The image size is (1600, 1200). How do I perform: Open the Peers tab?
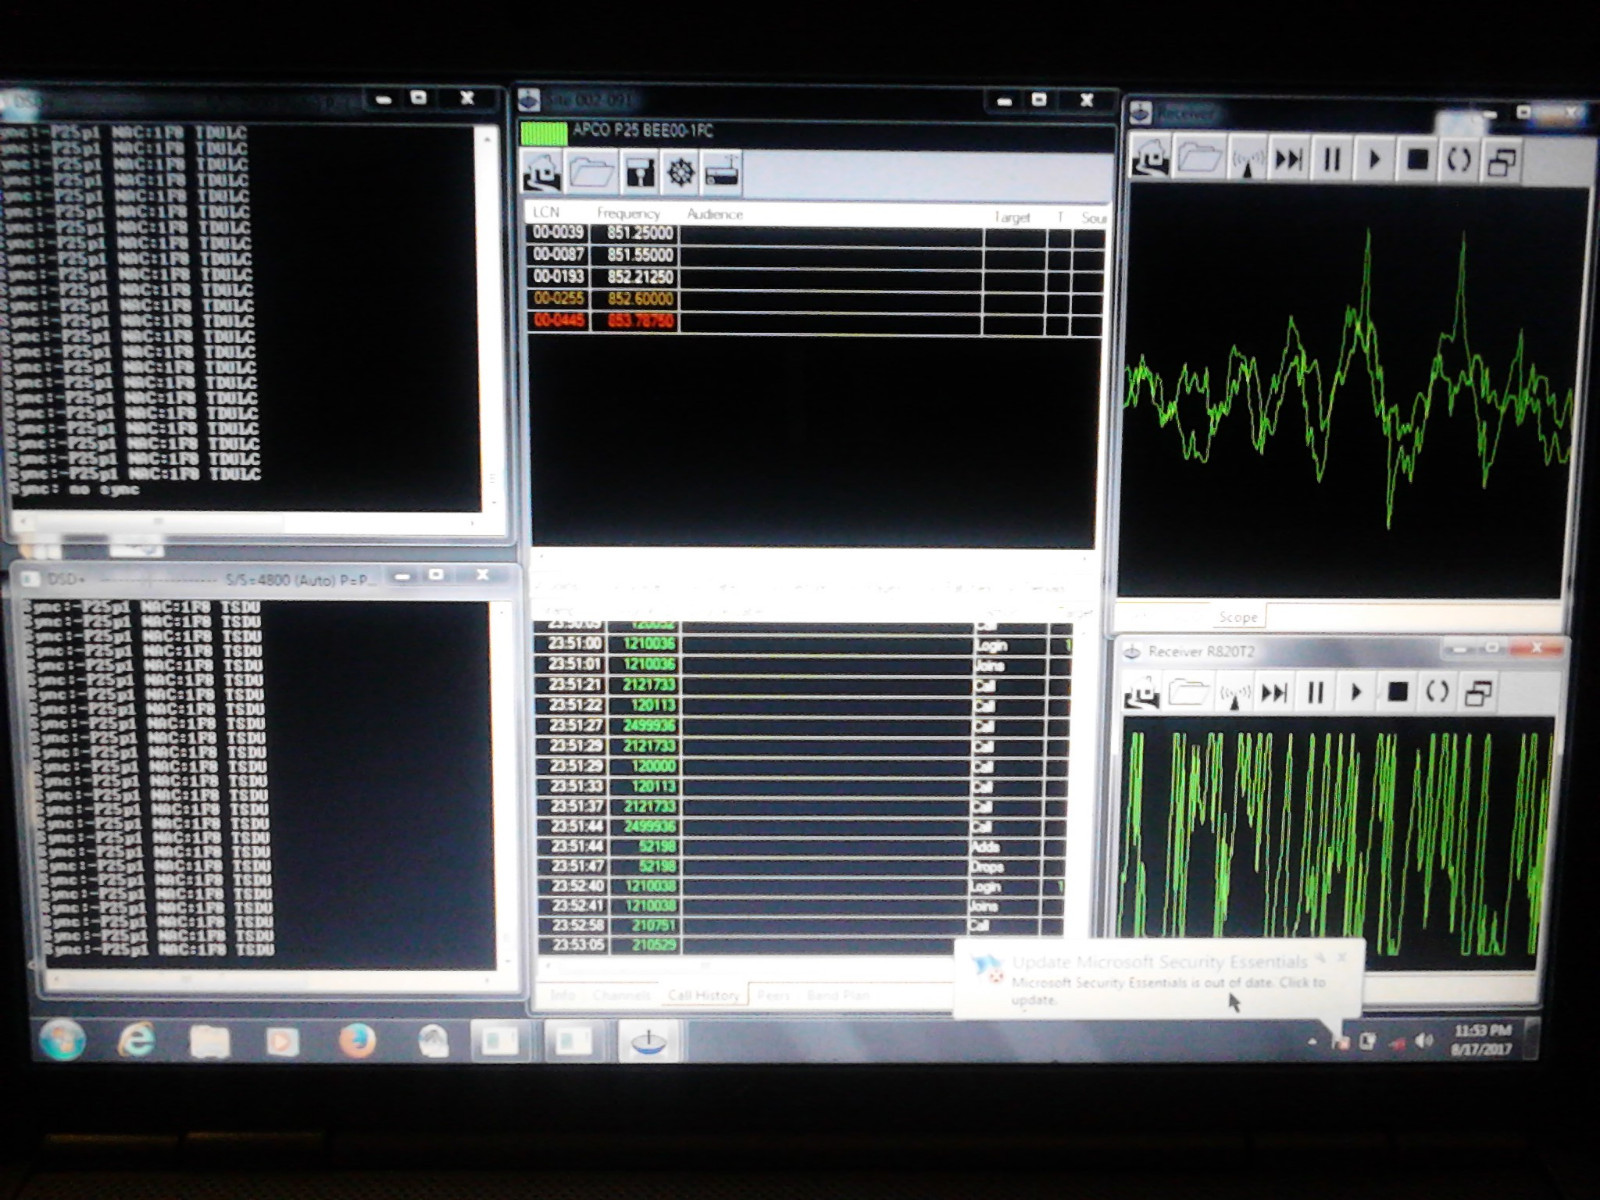pyautogui.click(x=775, y=995)
